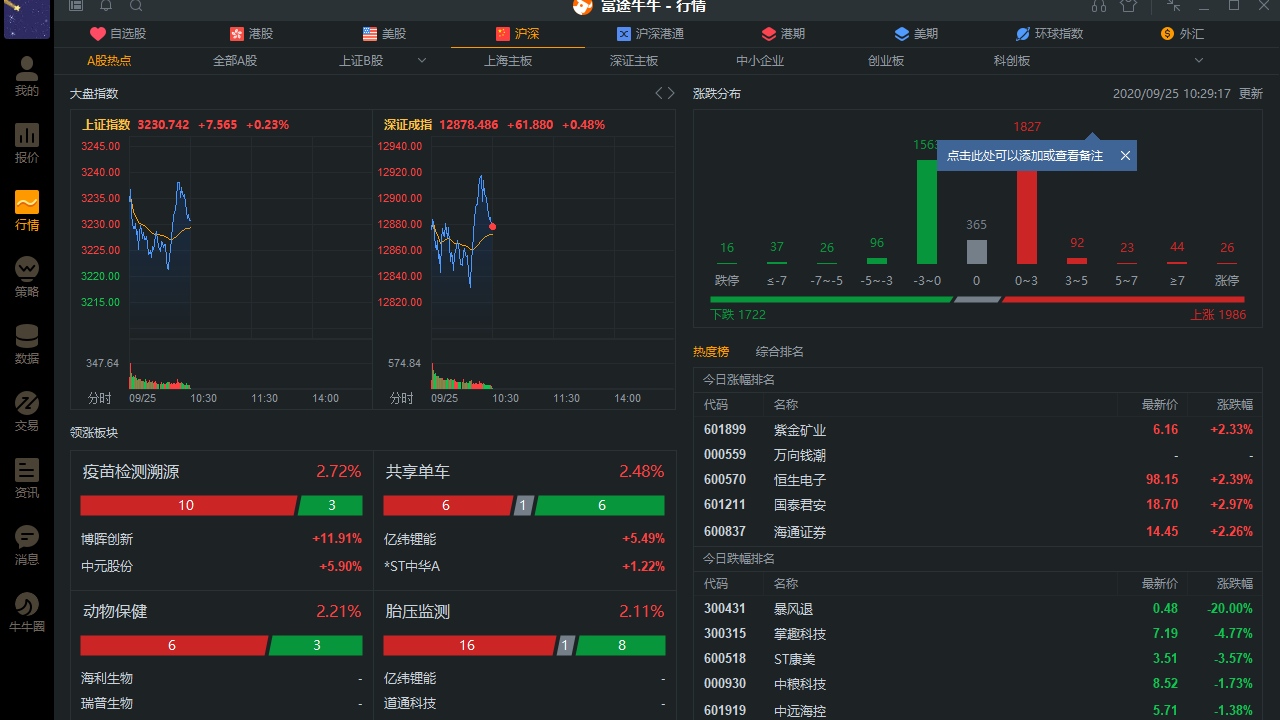The image size is (1280, 720).
Task: Open the 报价 quotes panel from sidebar
Action: pyautogui.click(x=26, y=140)
